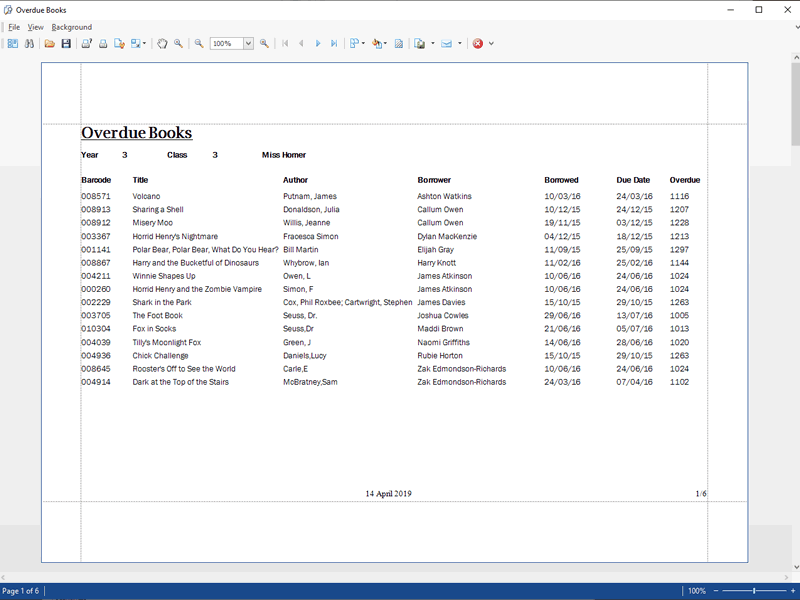This screenshot has width=800, height=600.
Task: Jump to the last page of the report
Action: tap(334, 44)
